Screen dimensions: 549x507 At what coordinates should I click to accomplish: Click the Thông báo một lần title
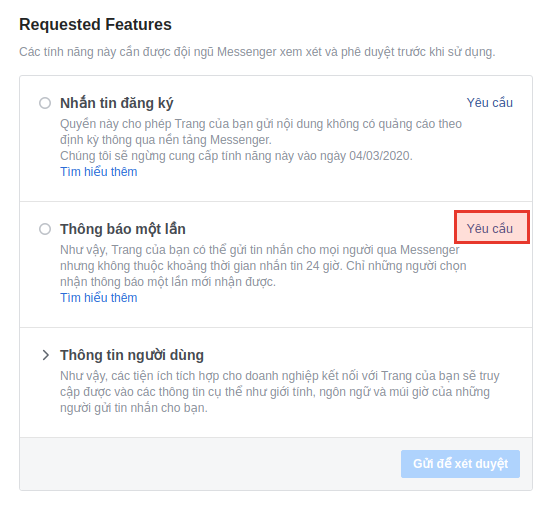coord(123,229)
